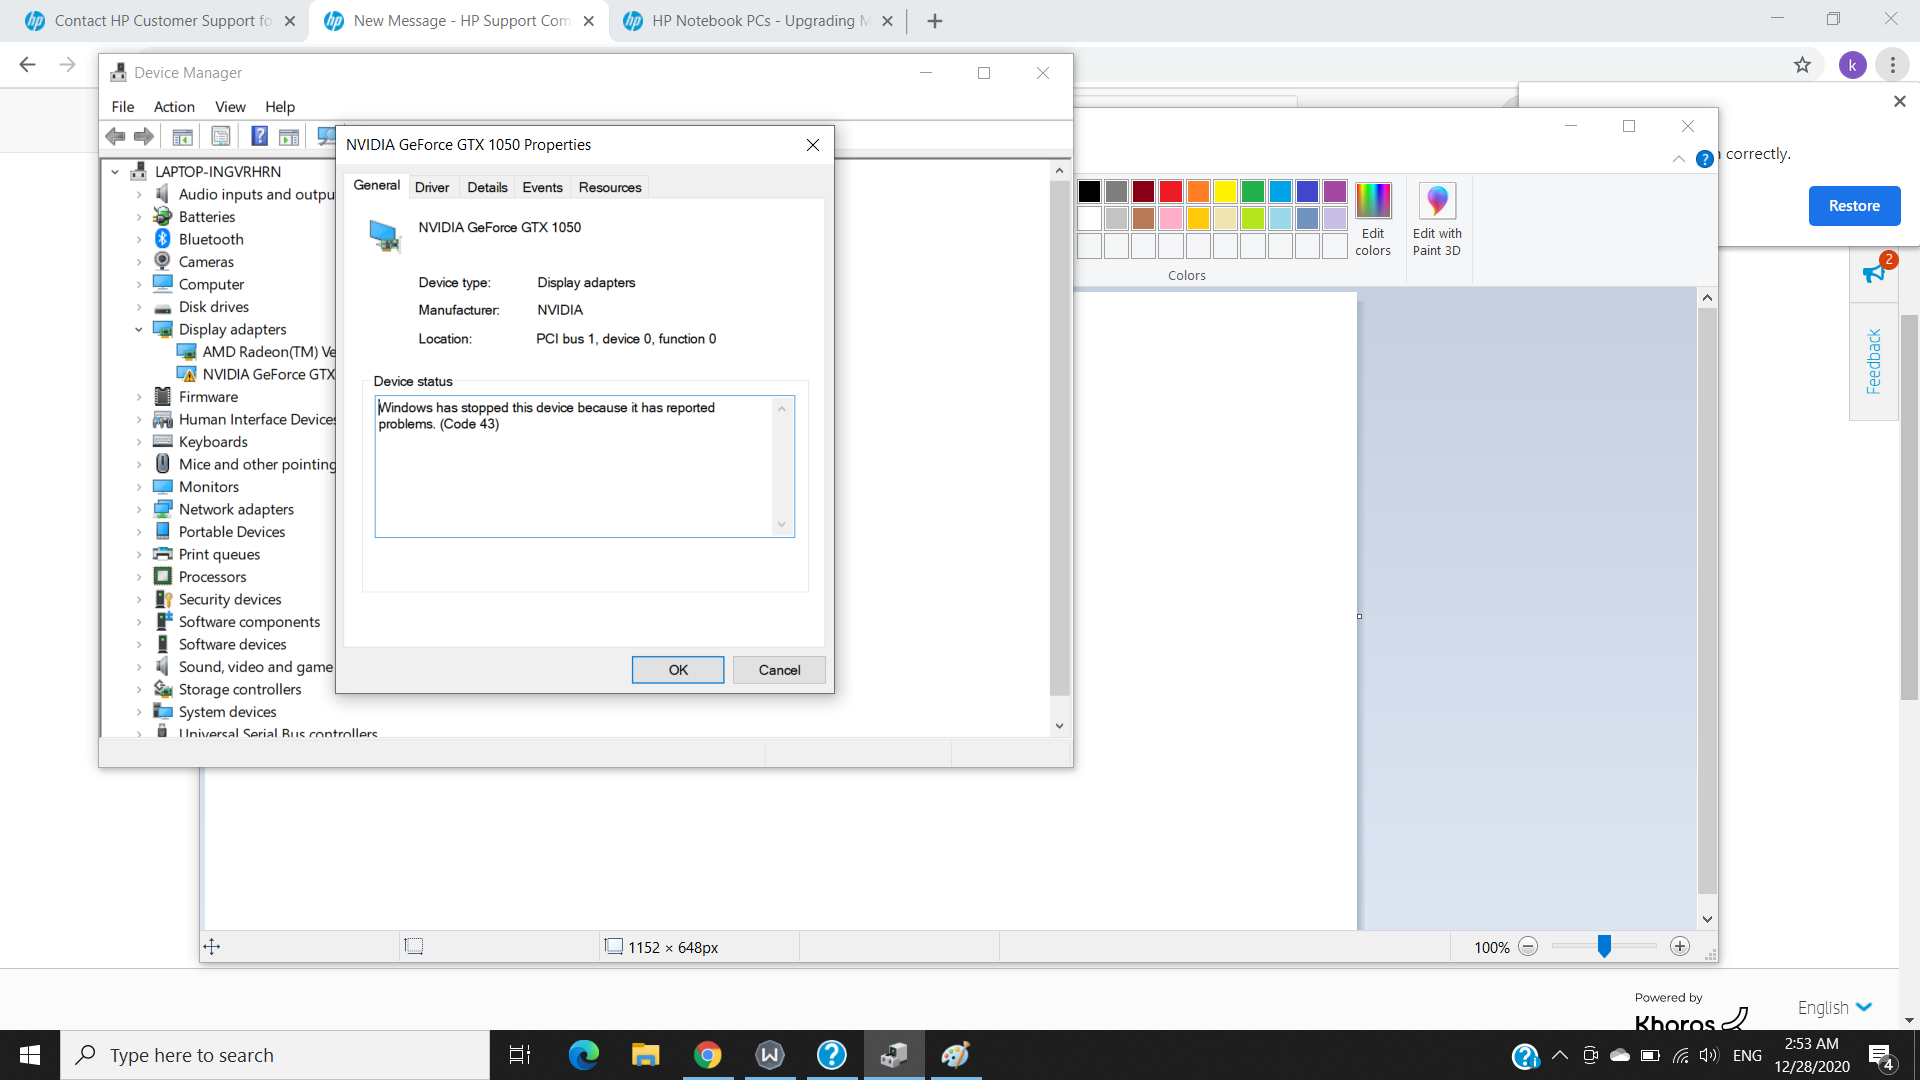The height and width of the screenshot is (1080, 1920).
Task: Open the Action menu in Device Manager
Action: 174,107
